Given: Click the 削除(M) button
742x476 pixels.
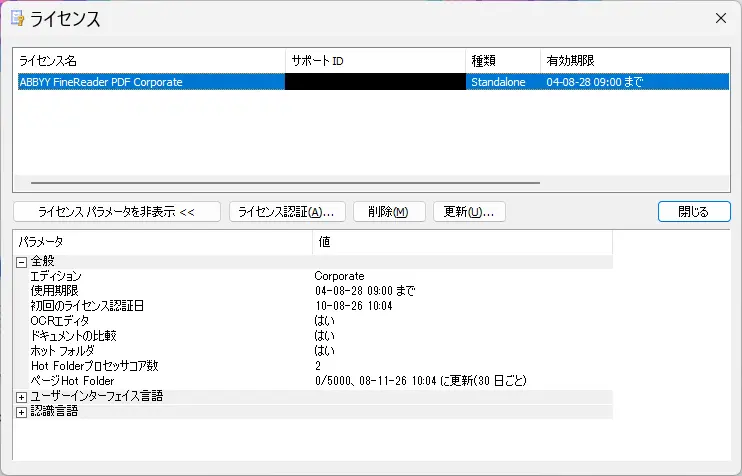Looking at the screenshot, I should 389,212.
